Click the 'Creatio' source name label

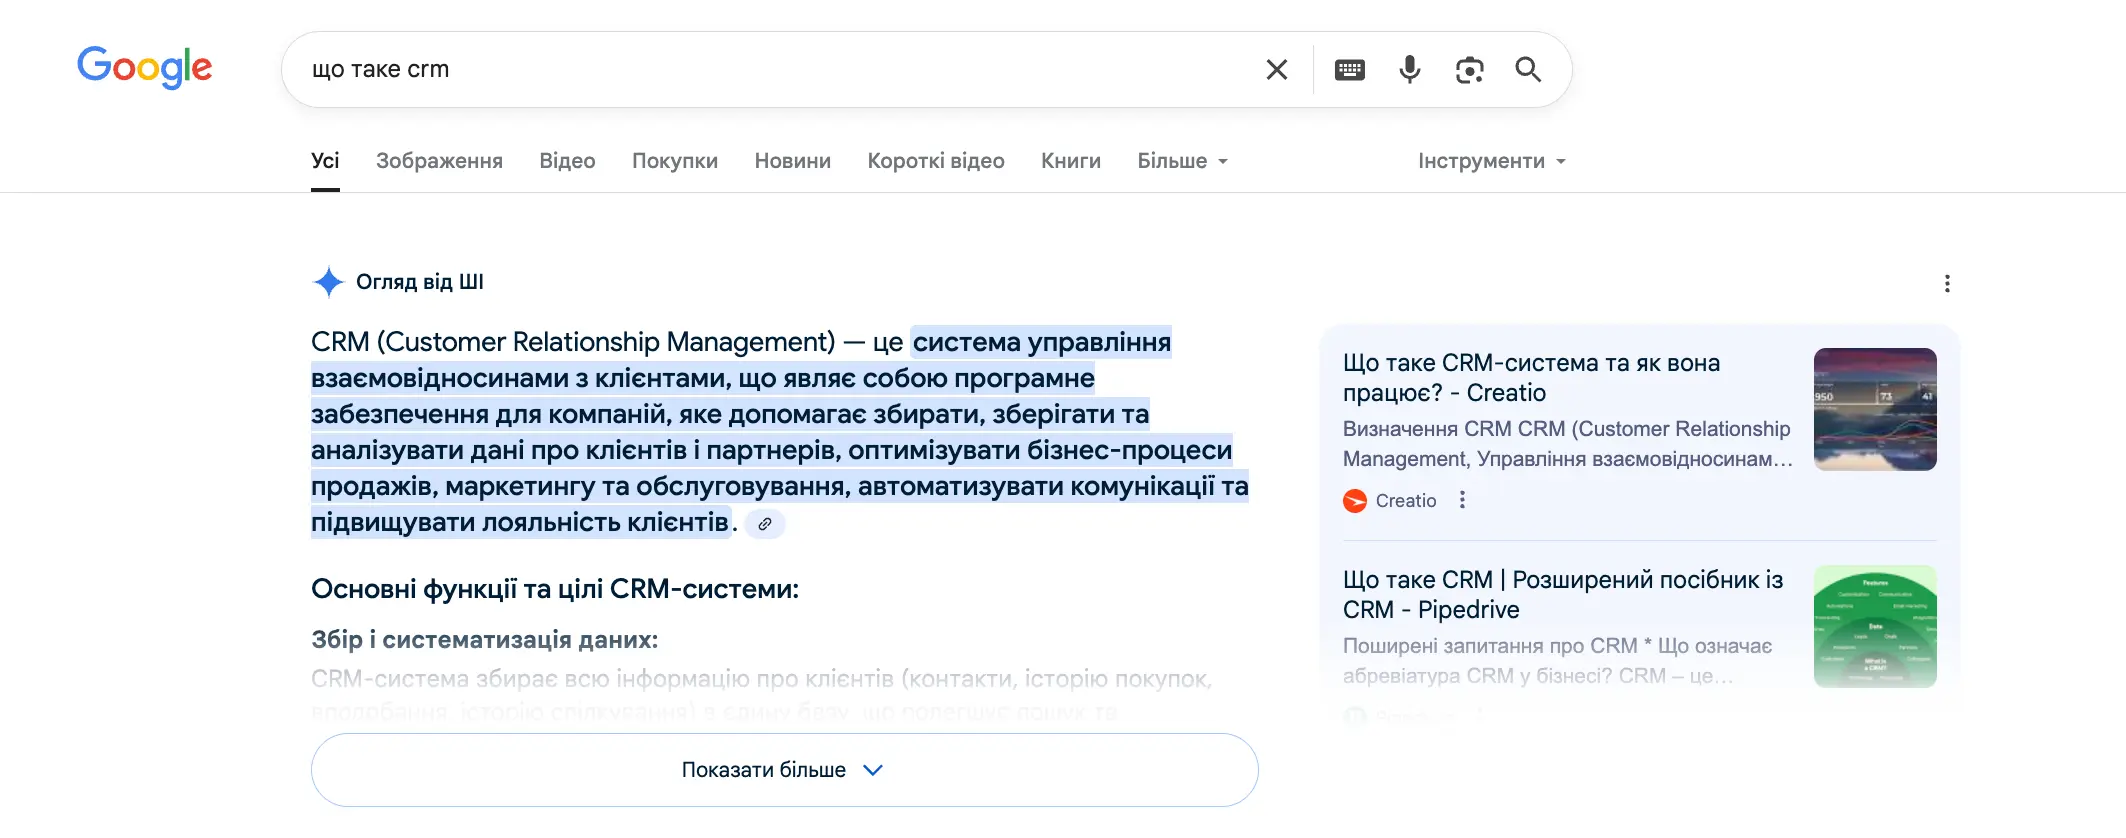click(1406, 501)
